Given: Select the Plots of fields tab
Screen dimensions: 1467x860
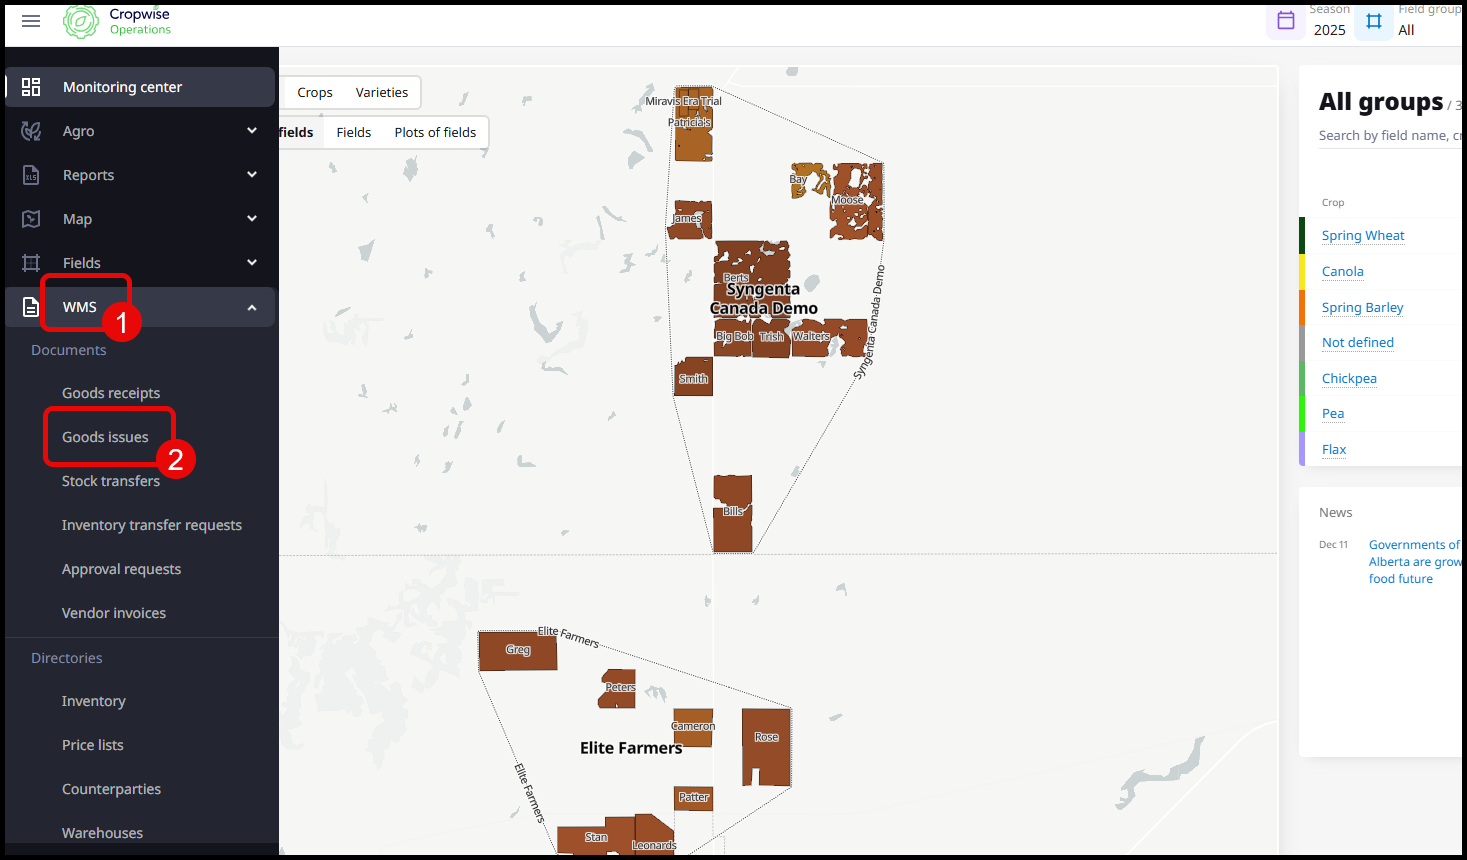Looking at the screenshot, I should tap(435, 133).
